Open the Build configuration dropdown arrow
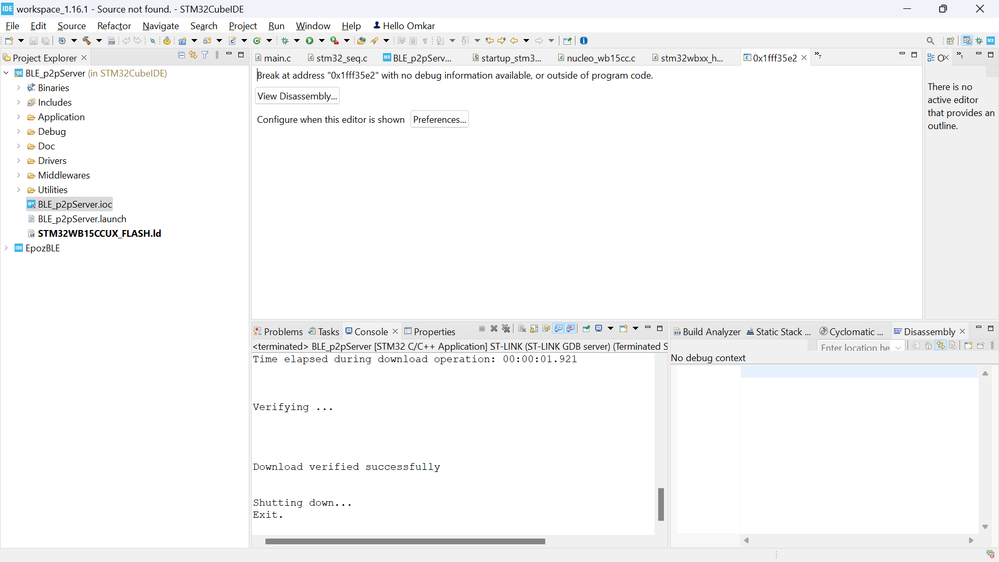Viewport: 999px width, 562px height. pos(99,41)
